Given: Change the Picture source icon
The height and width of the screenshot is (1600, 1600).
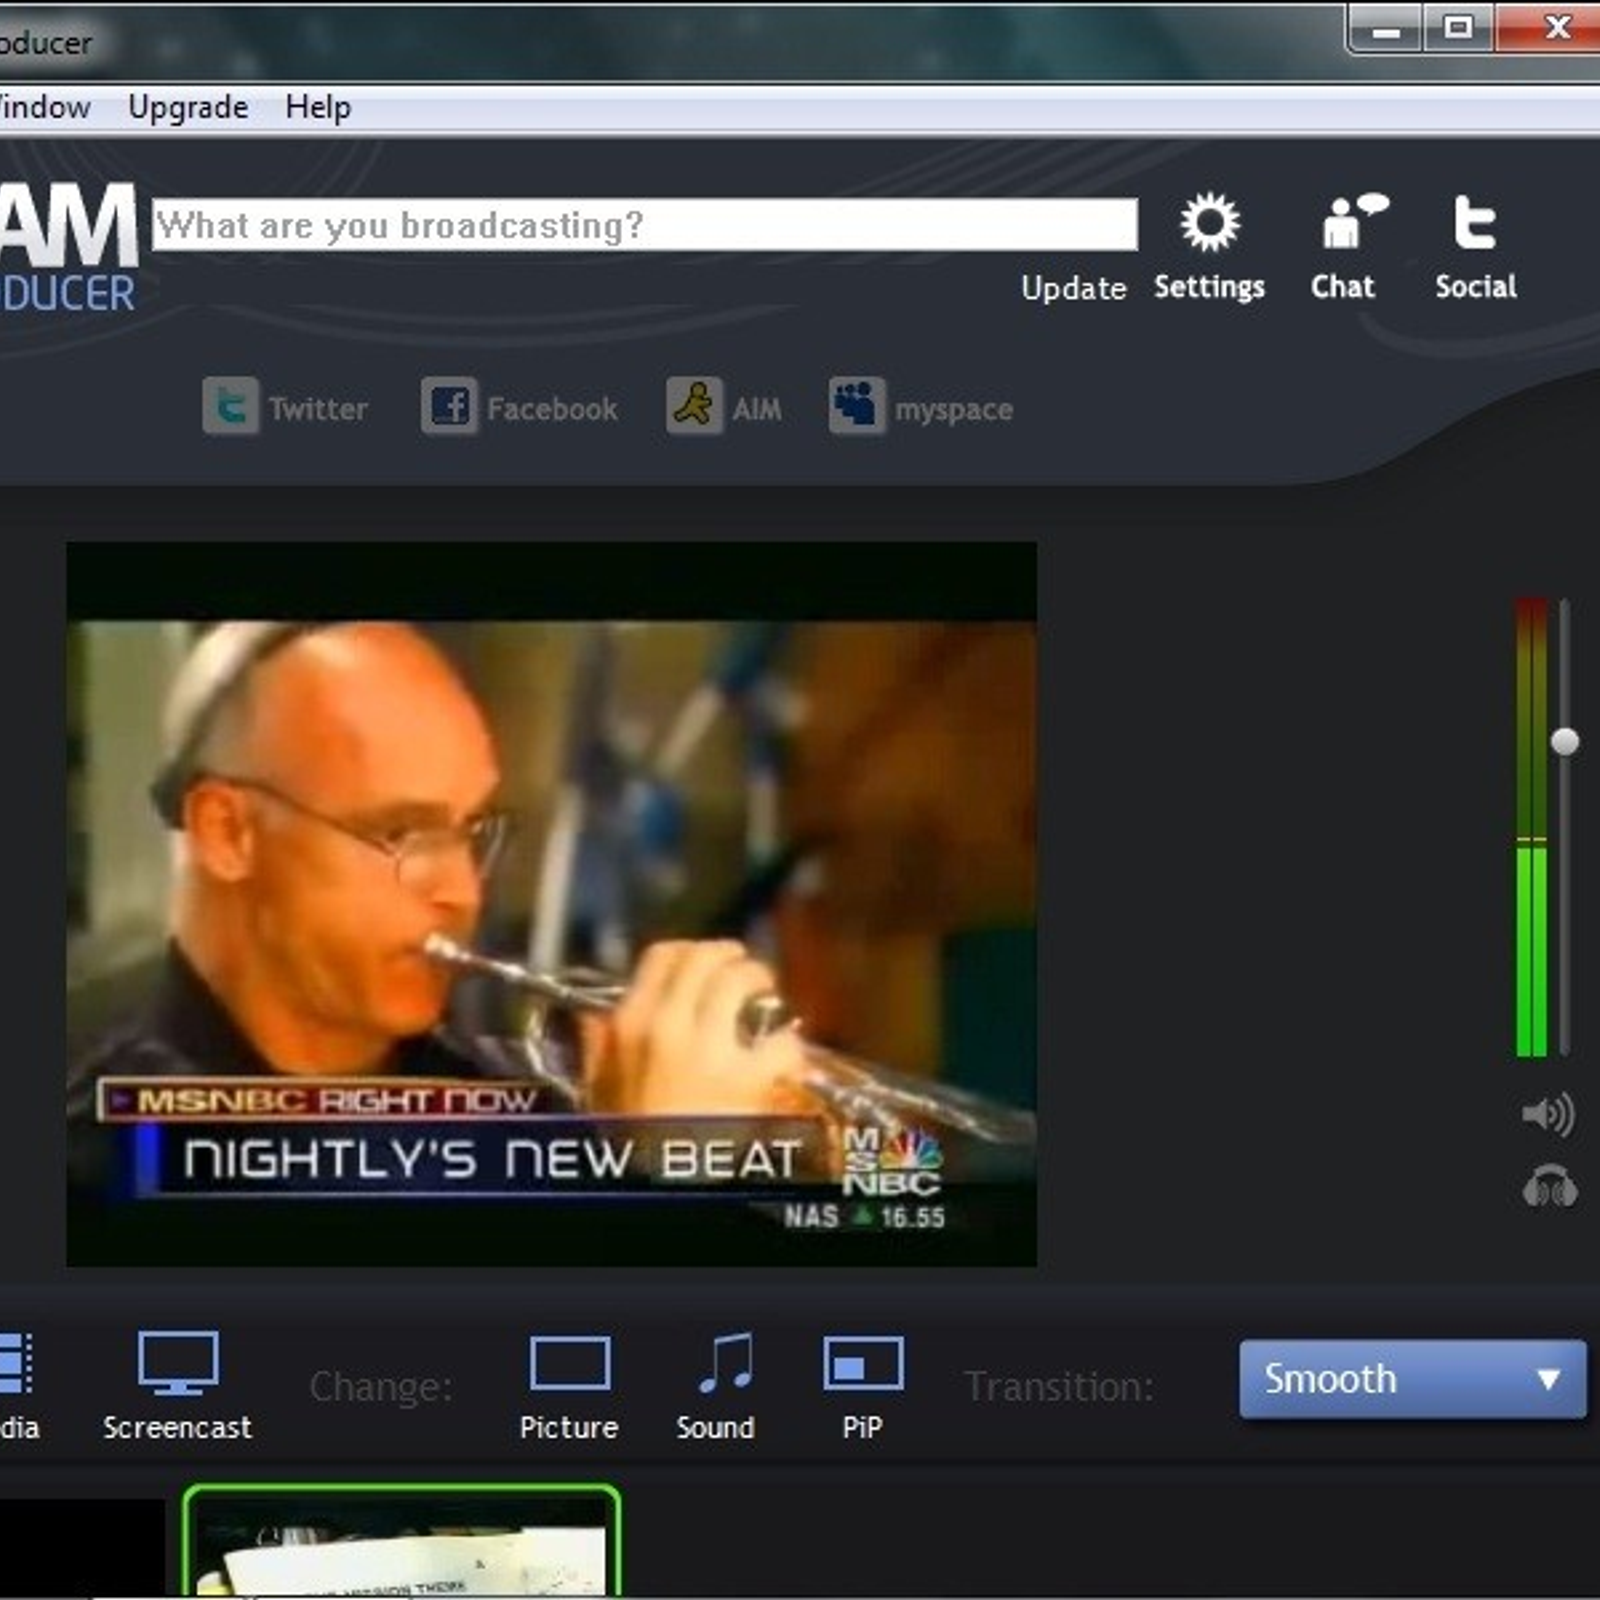Looking at the screenshot, I should click(570, 1364).
